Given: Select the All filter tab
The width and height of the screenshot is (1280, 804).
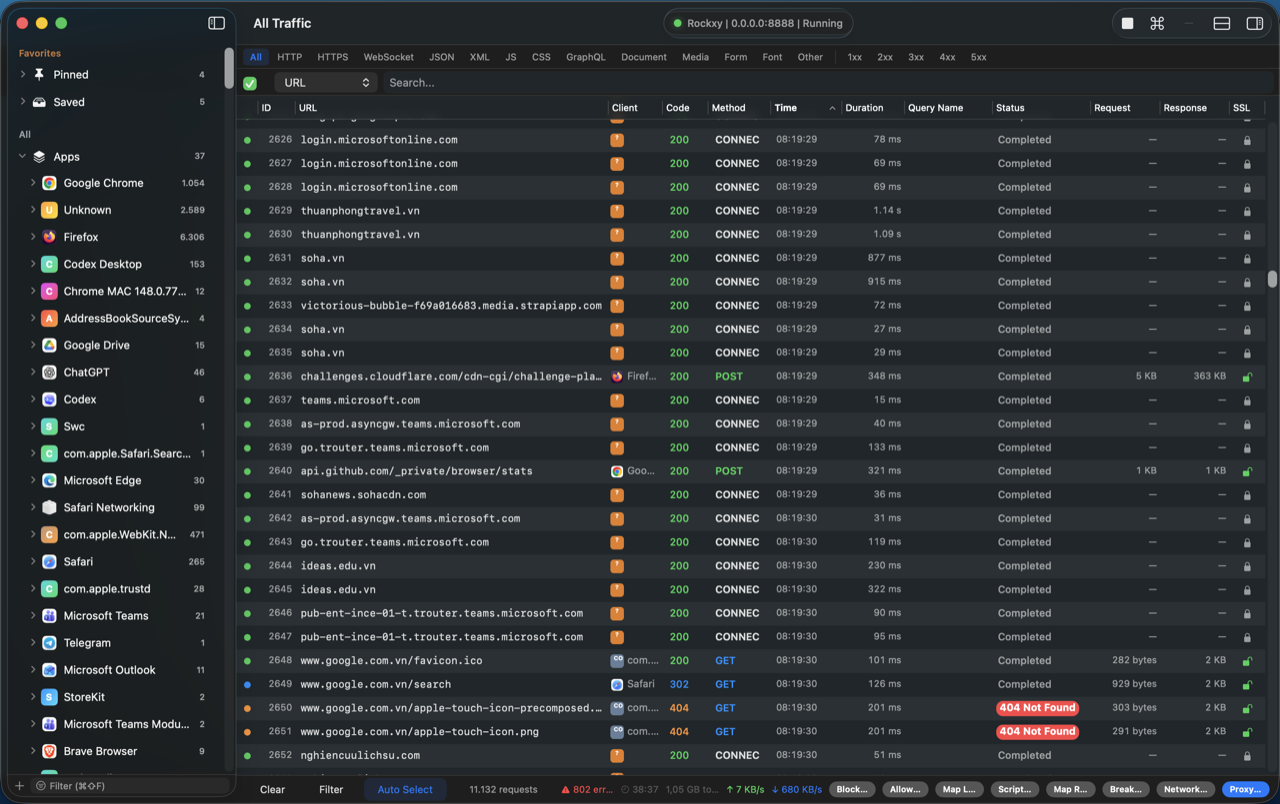Looking at the screenshot, I should (x=256, y=57).
